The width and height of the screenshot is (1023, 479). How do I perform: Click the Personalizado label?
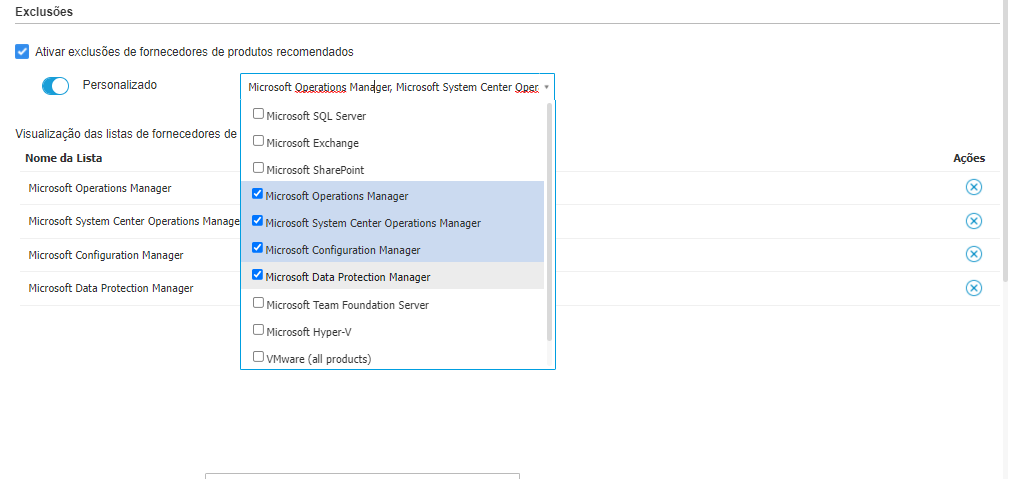point(119,85)
